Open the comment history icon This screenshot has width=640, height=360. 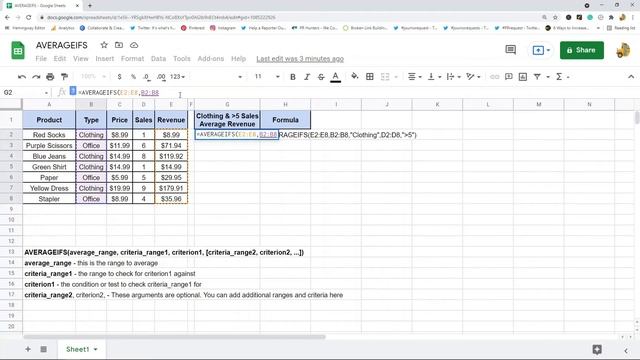tap(511, 50)
